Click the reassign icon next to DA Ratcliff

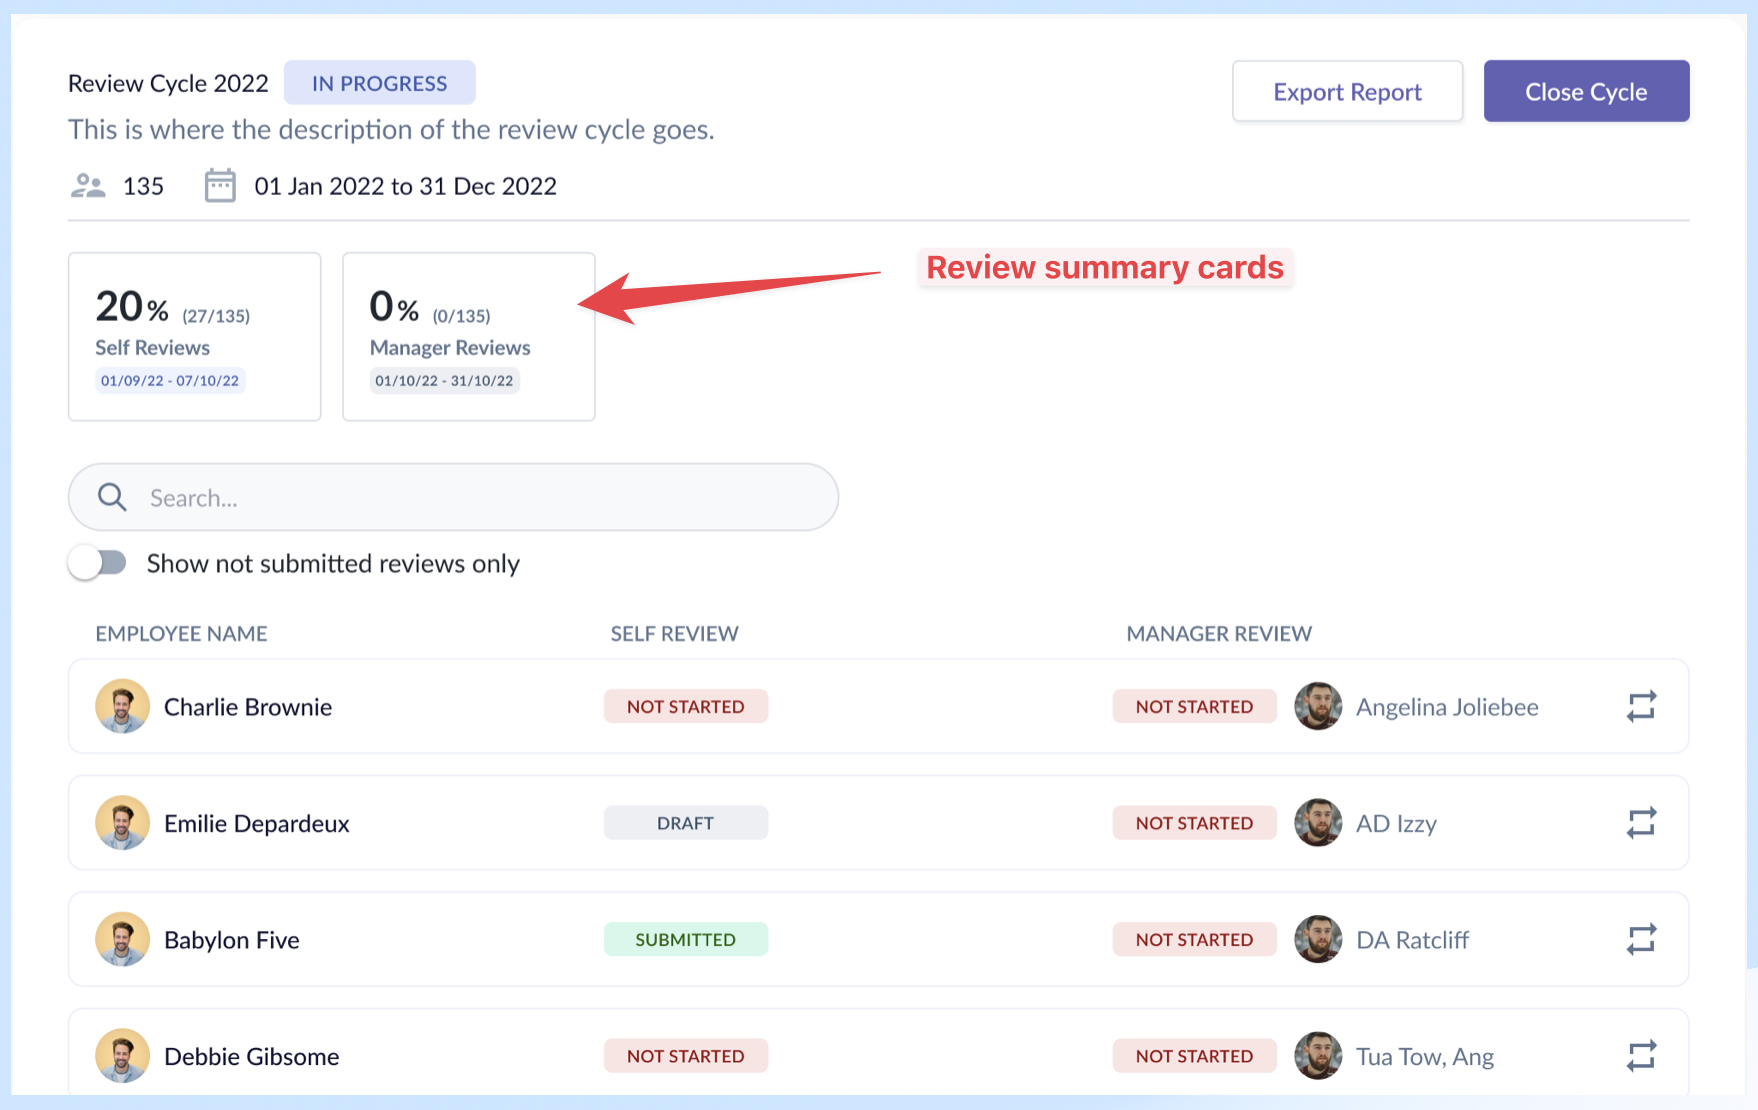click(1641, 939)
